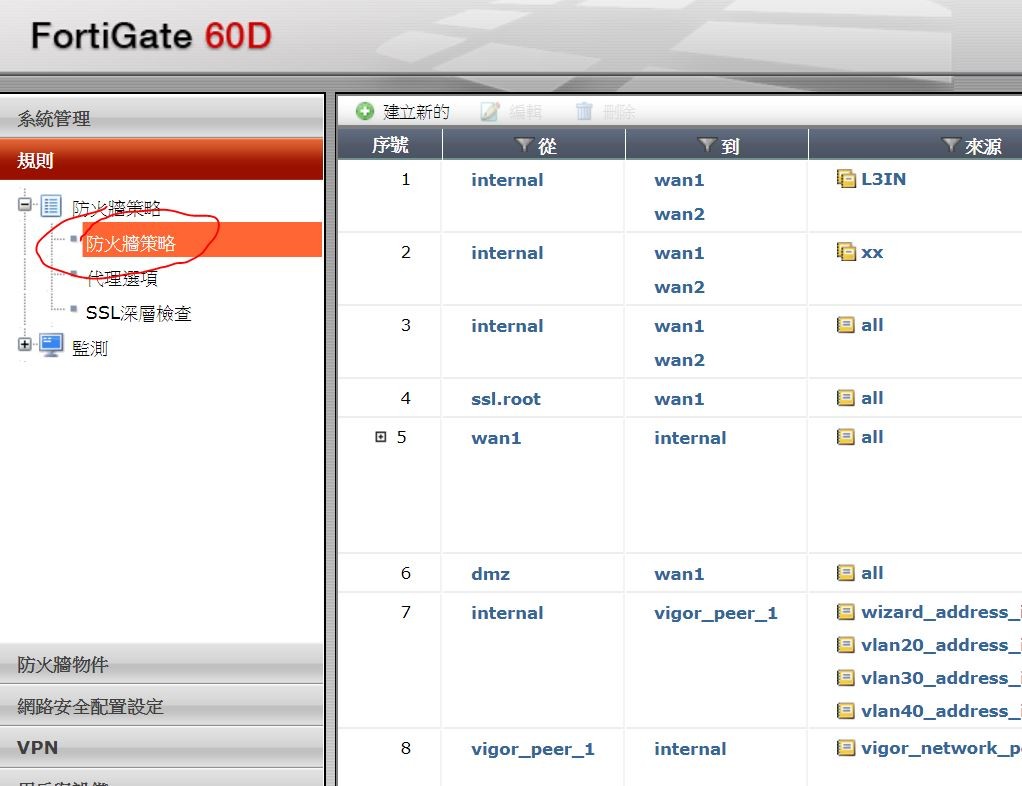
Task: Select the 監測 tree item
Action: click(x=90, y=348)
